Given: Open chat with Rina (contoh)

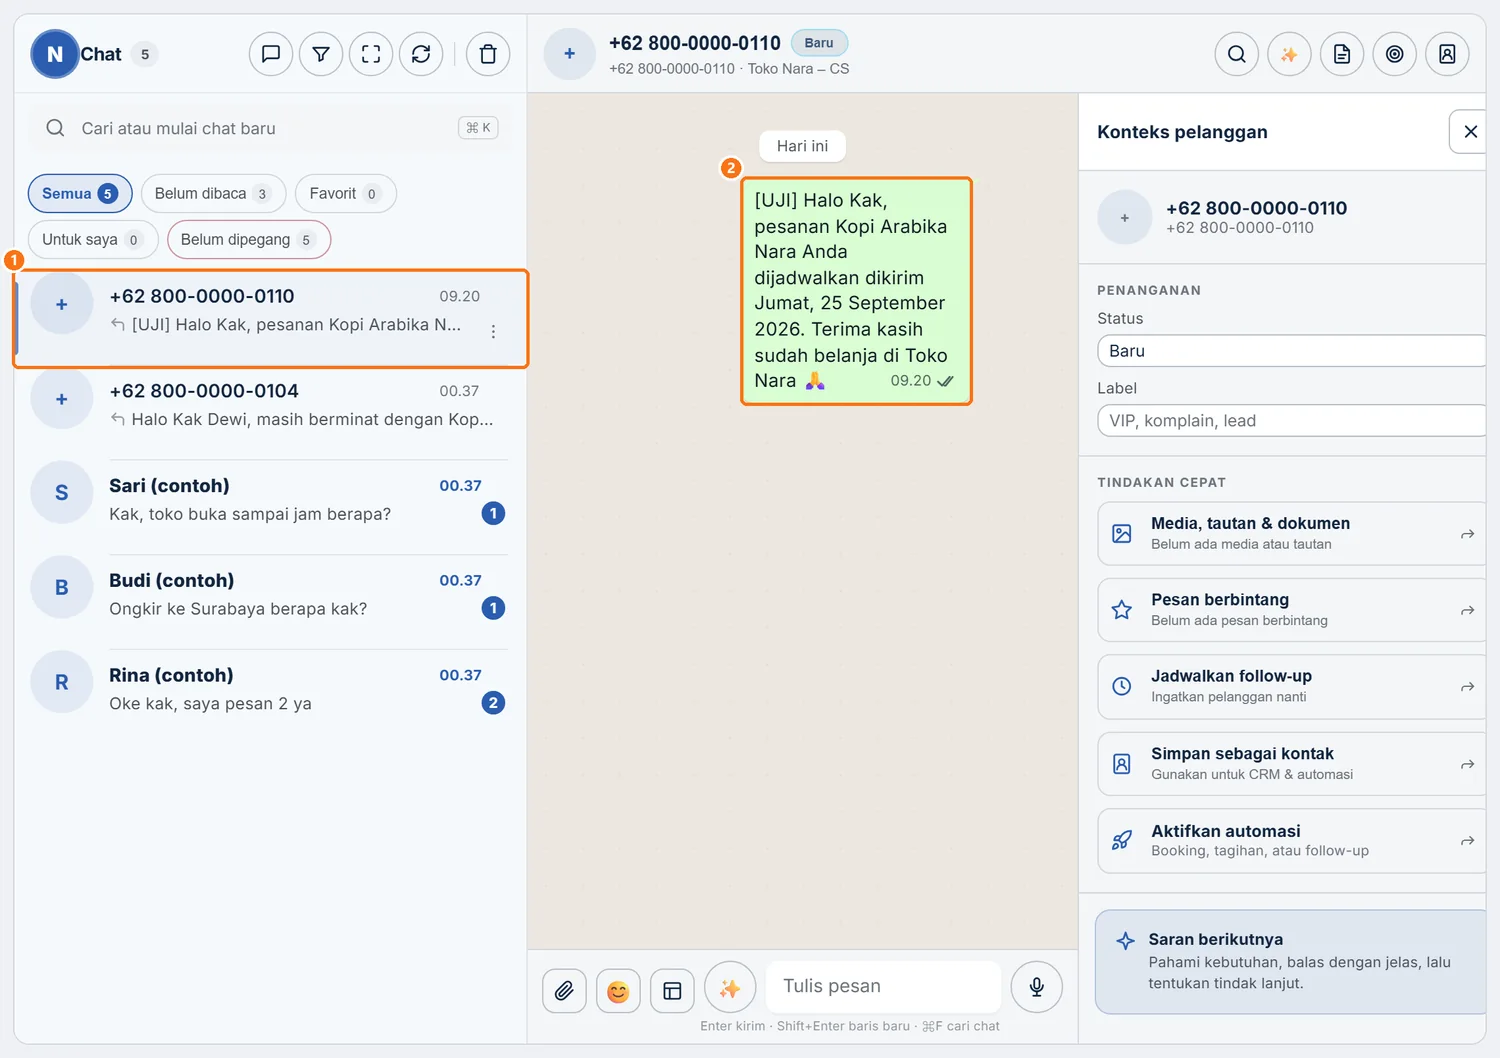Looking at the screenshot, I should (270, 690).
